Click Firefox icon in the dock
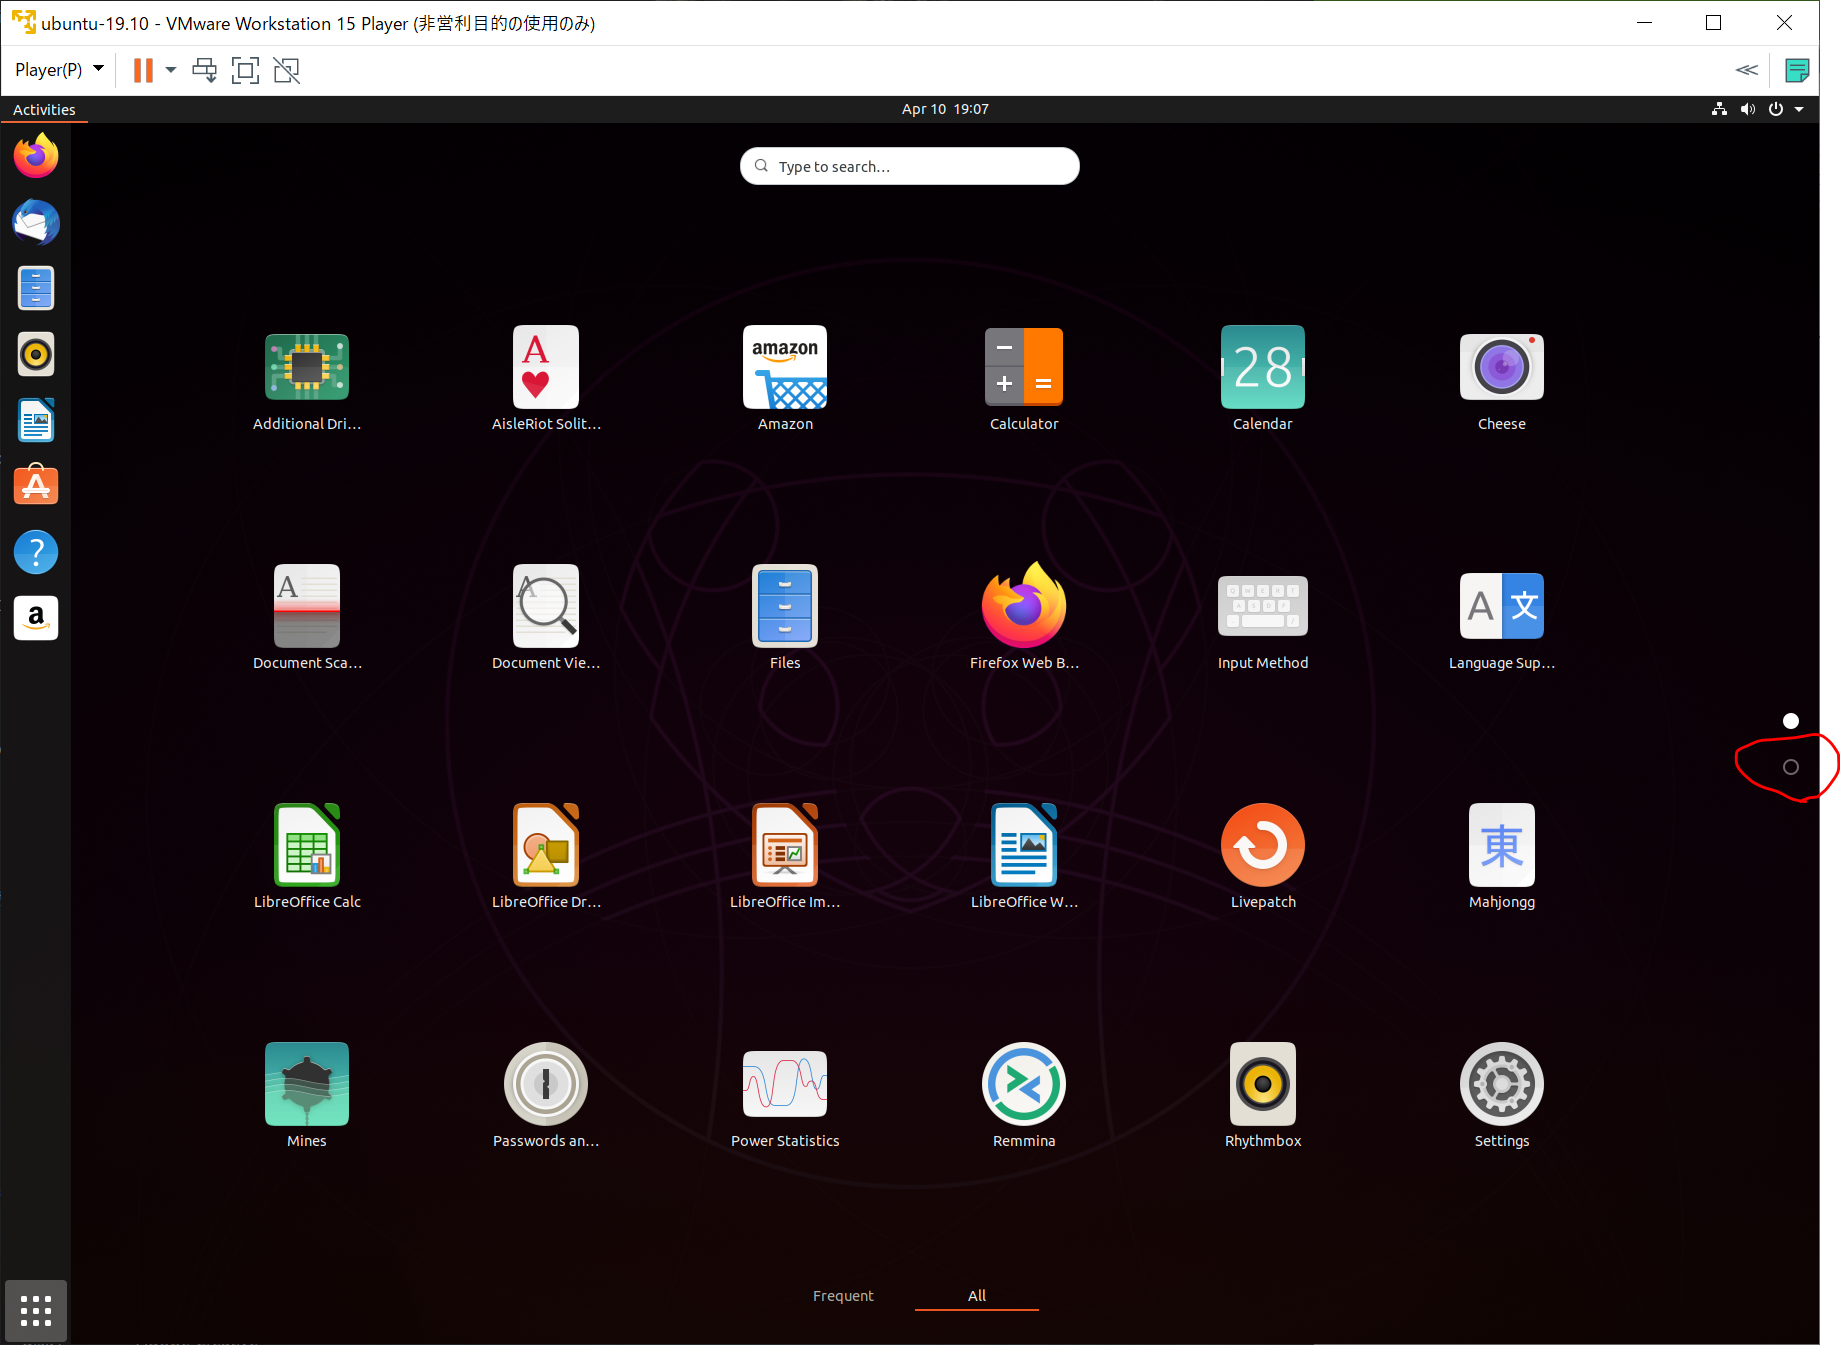1840x1345 pixels. click(36, 156)
